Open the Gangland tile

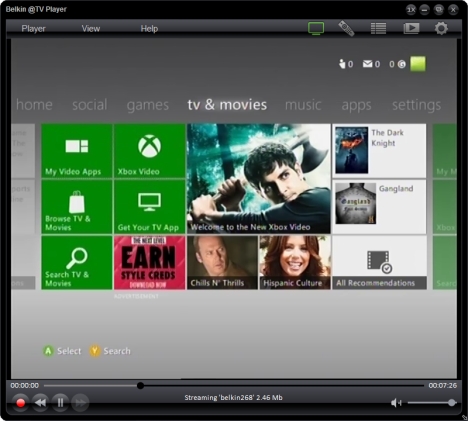point(379,207)
